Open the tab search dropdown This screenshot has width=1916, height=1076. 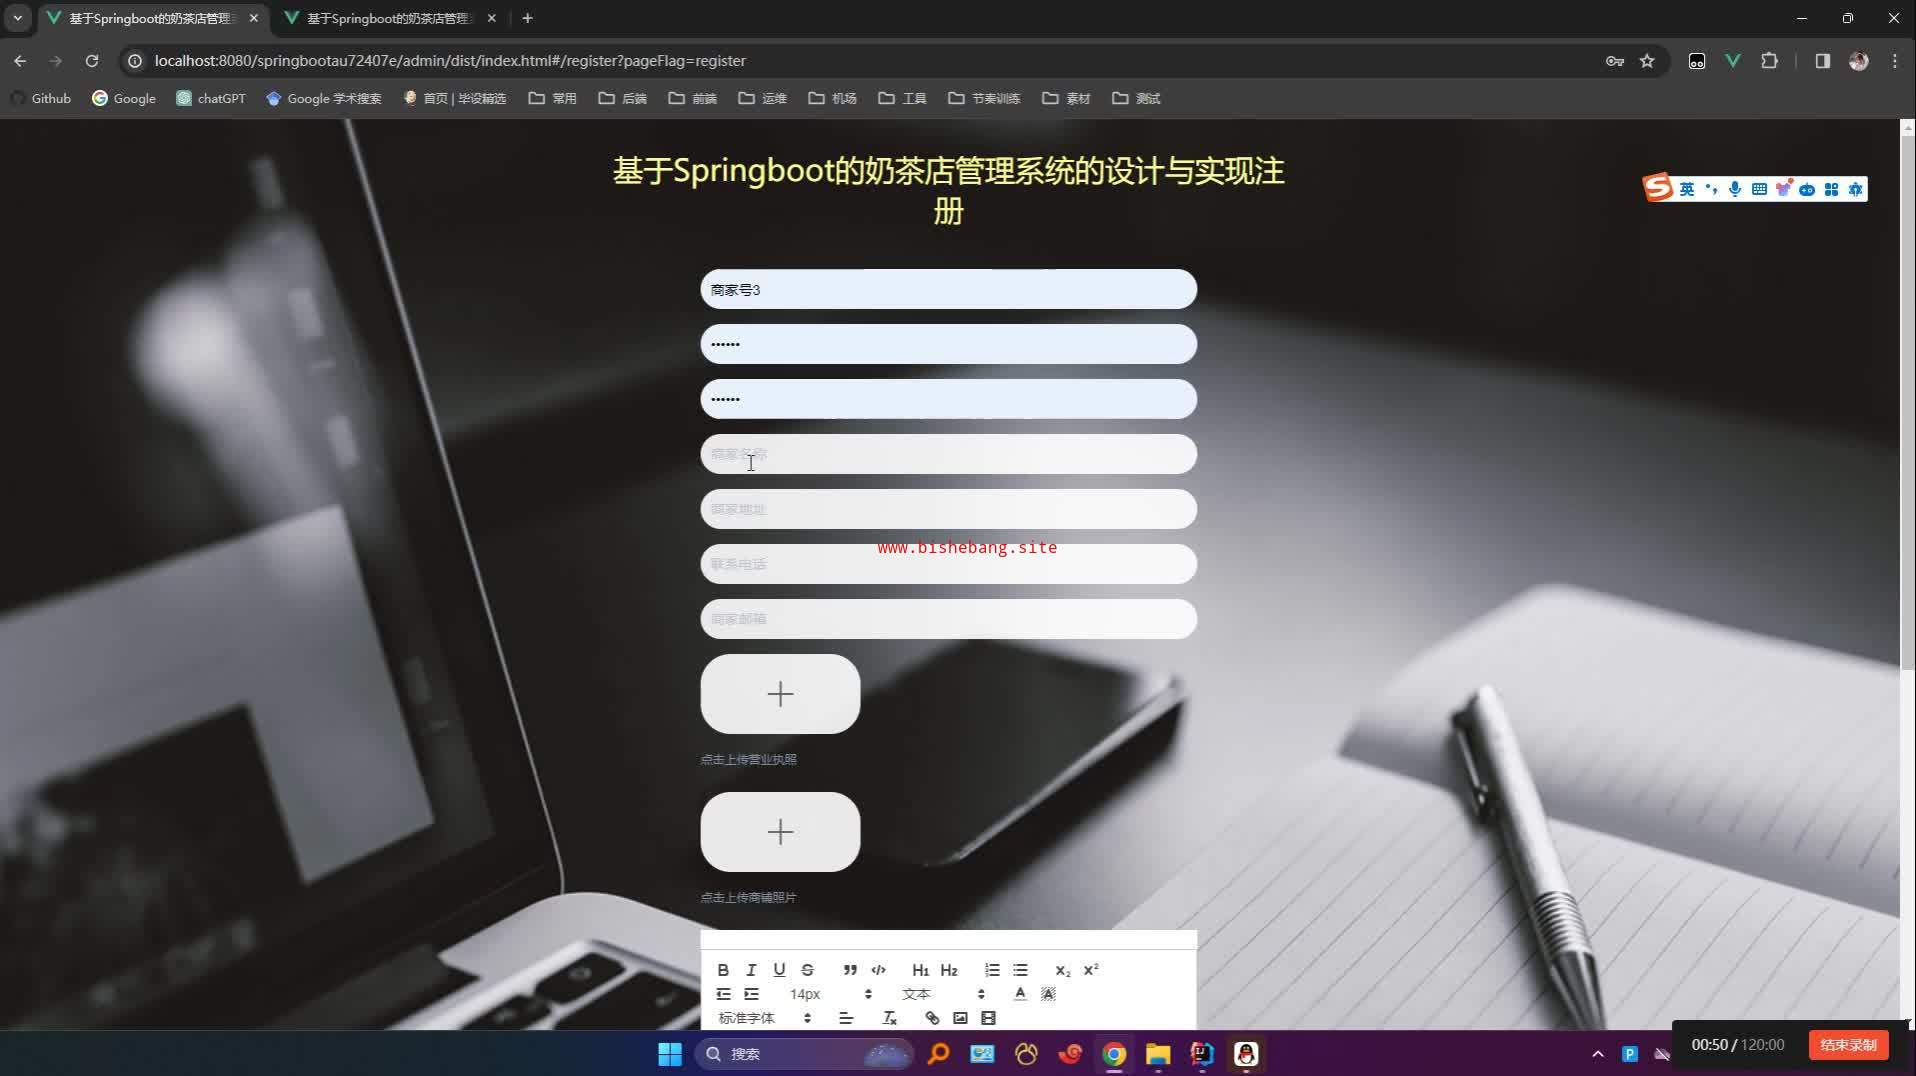(18, 18)
